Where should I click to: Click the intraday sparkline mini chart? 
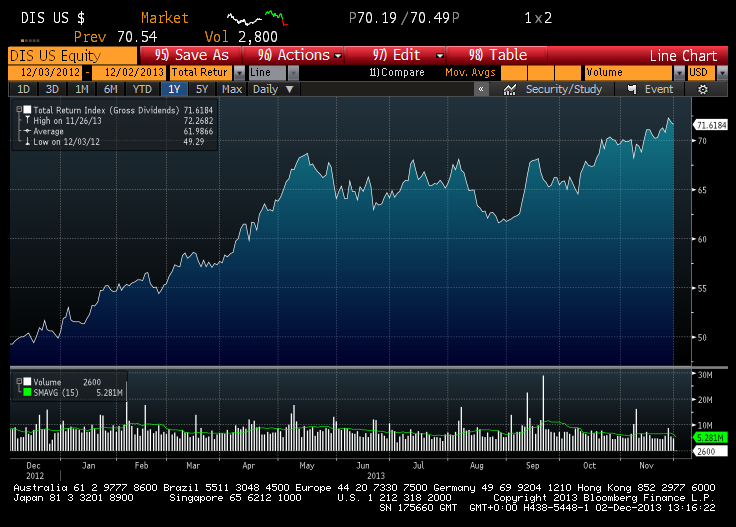pos(257,18)
